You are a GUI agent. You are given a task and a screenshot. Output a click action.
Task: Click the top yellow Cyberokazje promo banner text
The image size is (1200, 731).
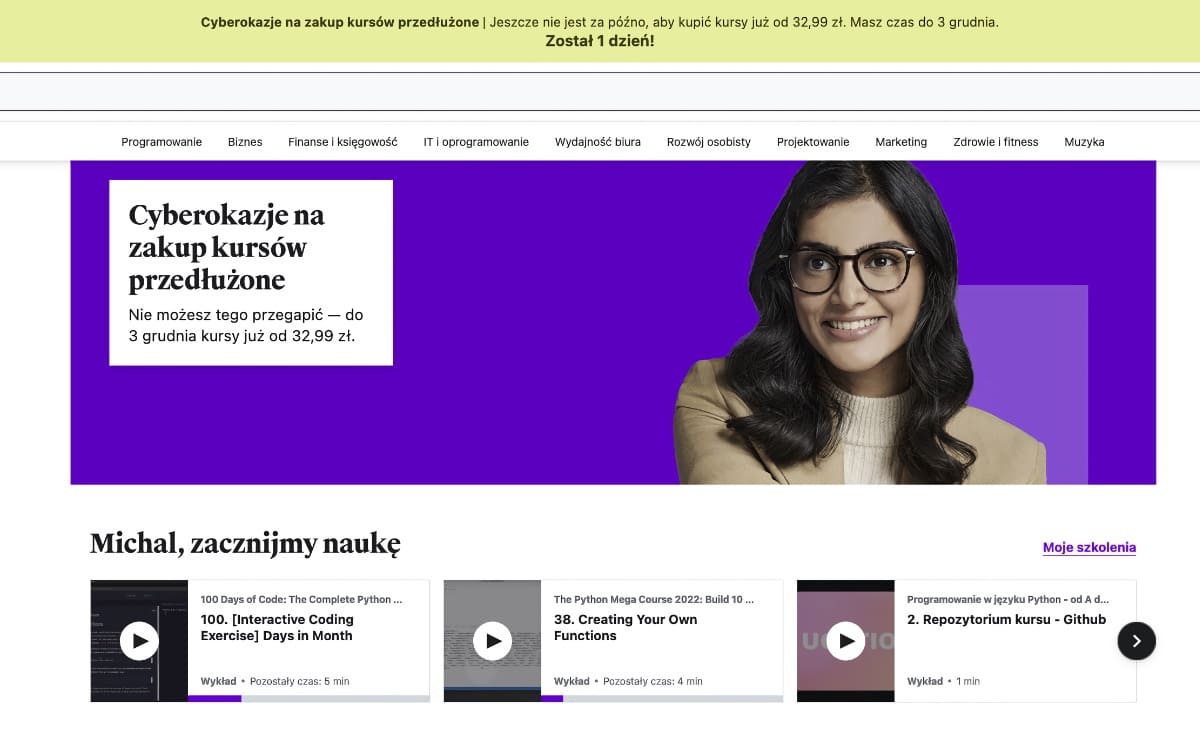point(600,22)
